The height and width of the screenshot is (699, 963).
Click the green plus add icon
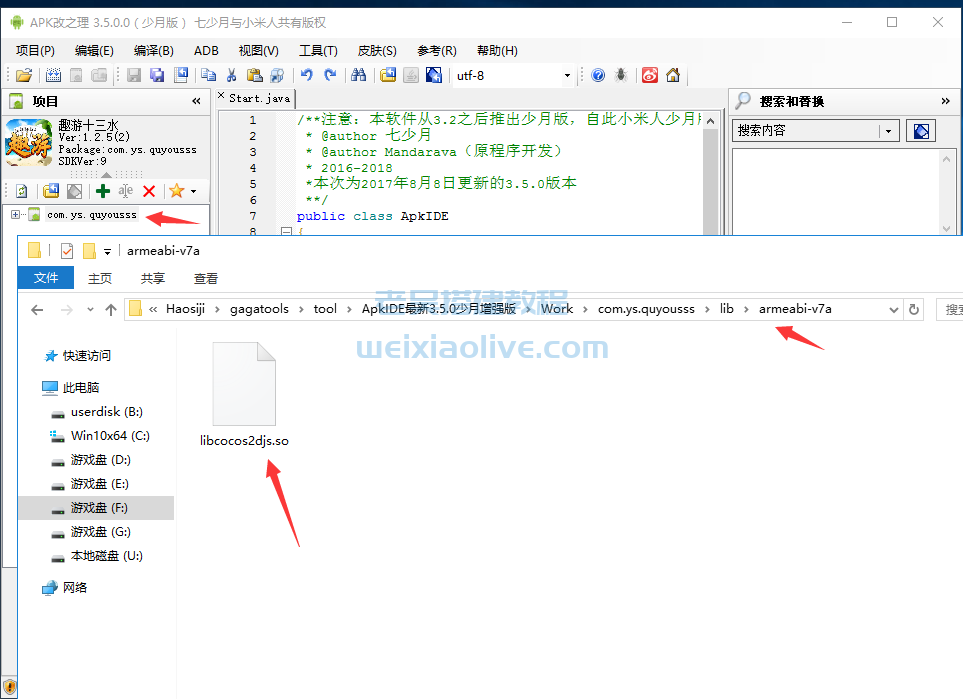tap(102, 191)
